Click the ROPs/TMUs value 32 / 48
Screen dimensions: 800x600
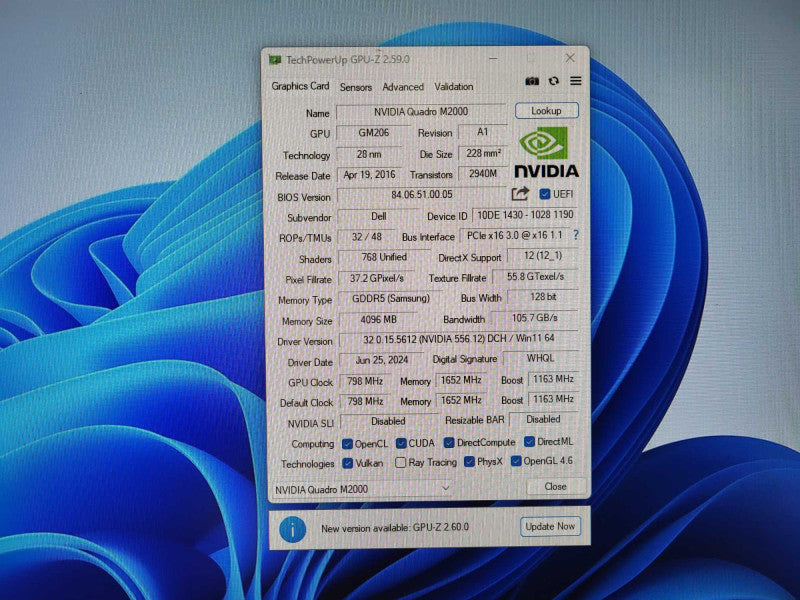pos(367,237)
